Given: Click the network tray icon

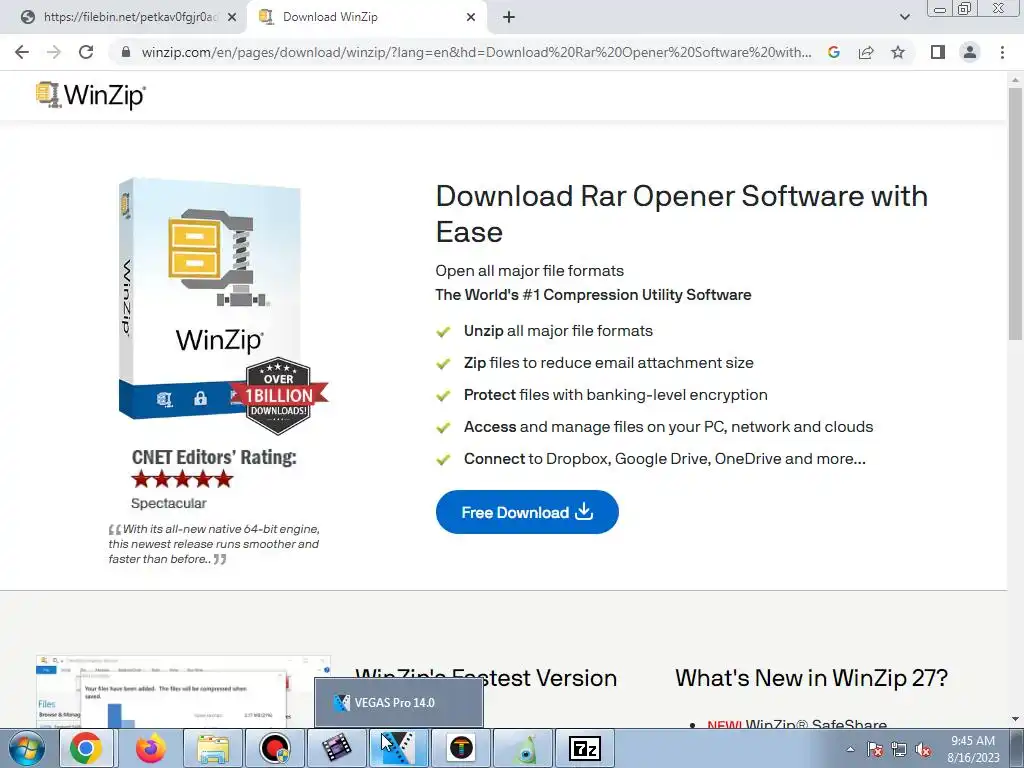Looking at the screenshot, I should tap(899, 749).
